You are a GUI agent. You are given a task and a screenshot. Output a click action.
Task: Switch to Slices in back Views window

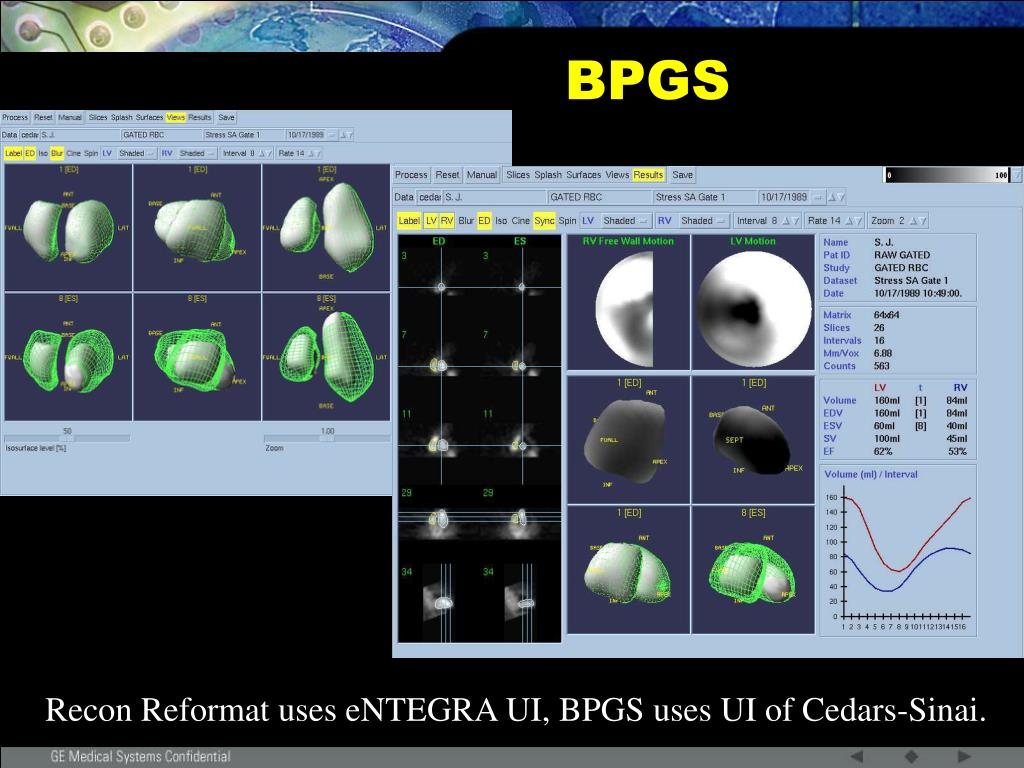(98, 118)
